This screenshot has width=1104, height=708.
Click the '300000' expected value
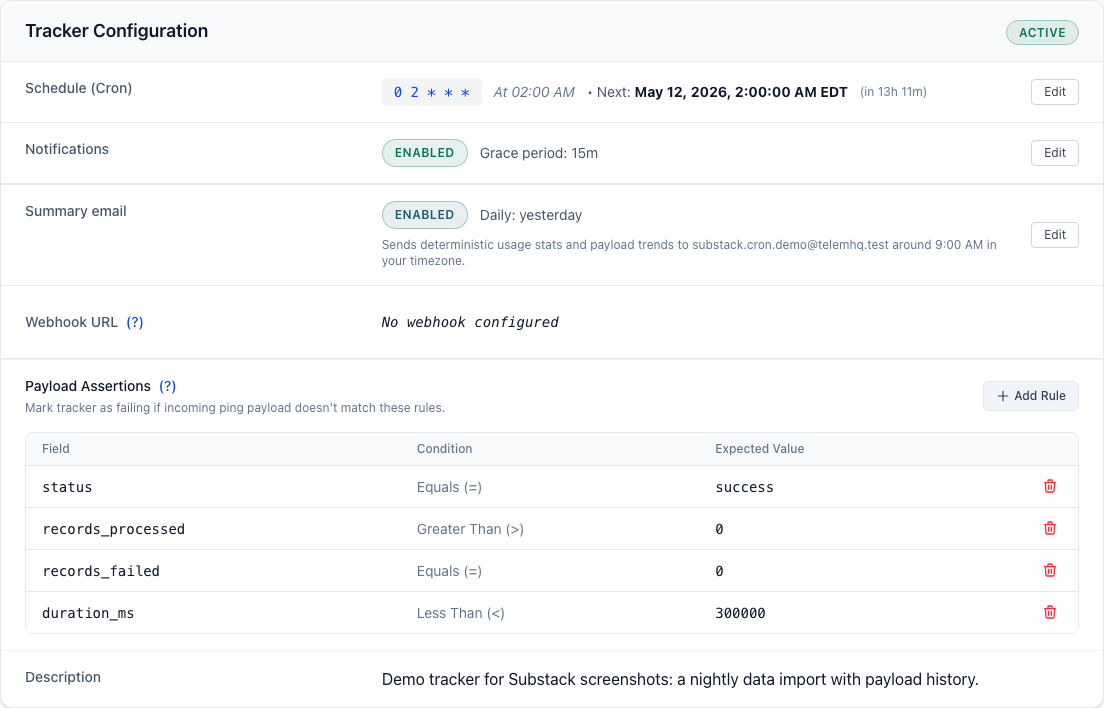740,613
